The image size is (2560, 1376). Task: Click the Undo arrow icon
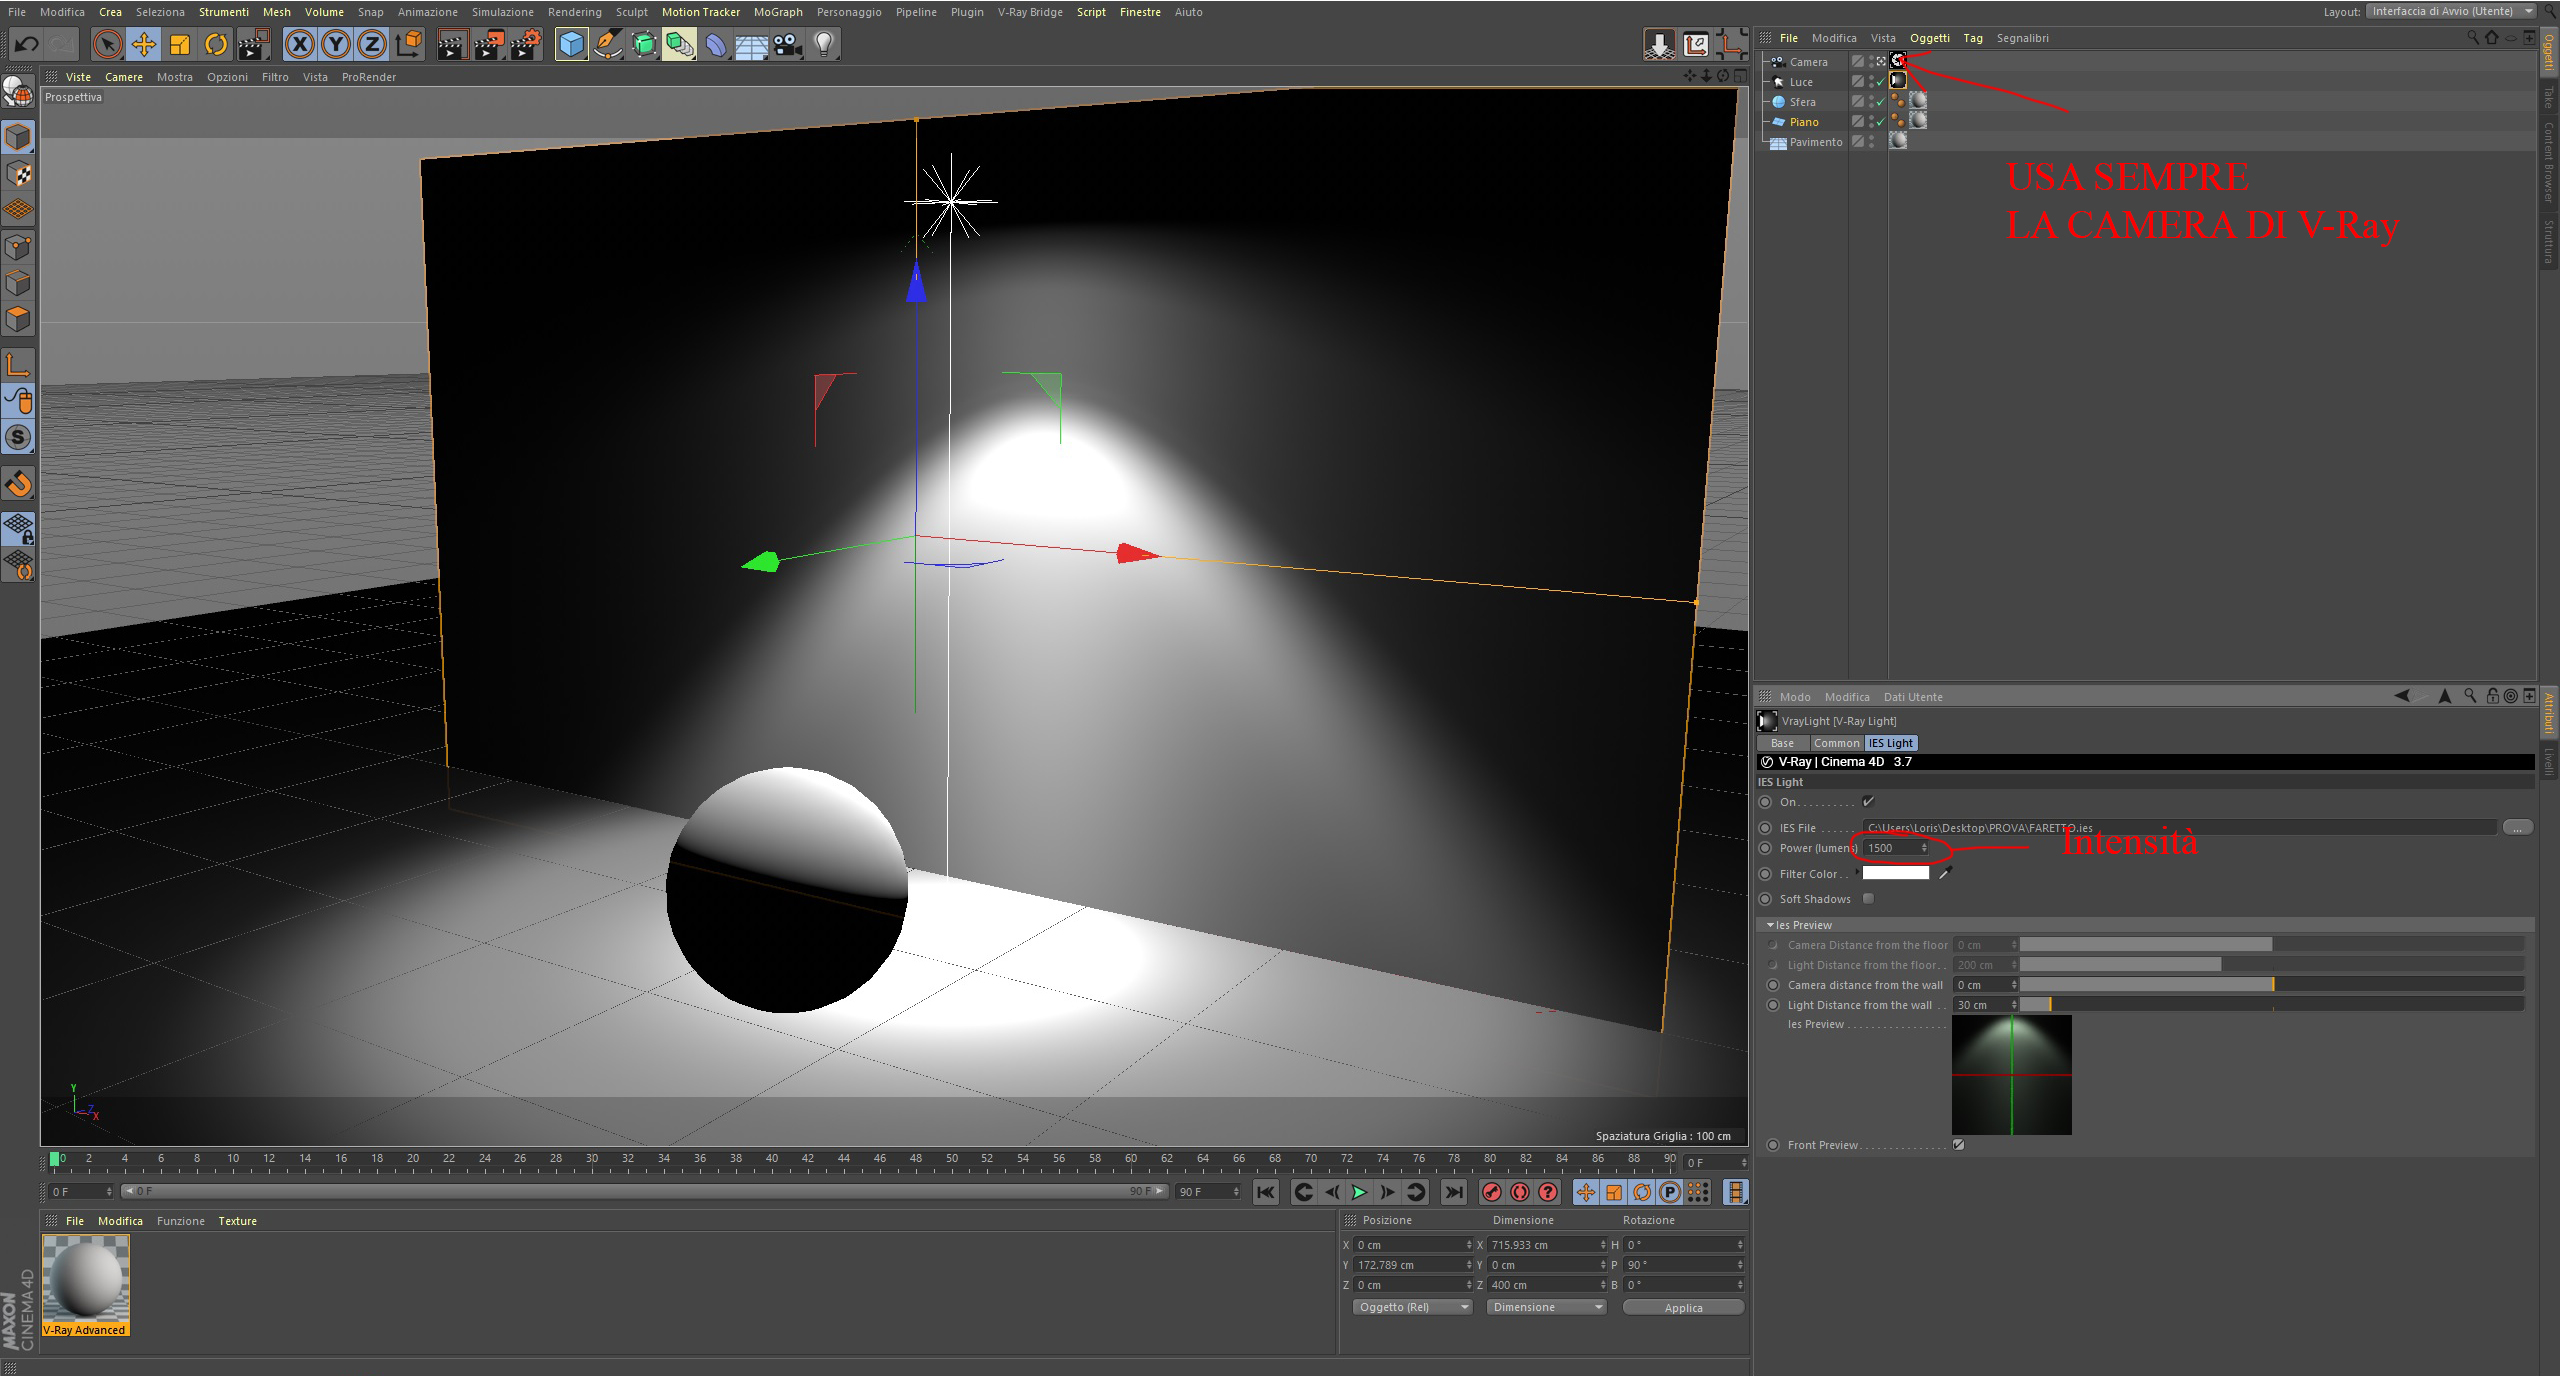click(x=27, y=44)
